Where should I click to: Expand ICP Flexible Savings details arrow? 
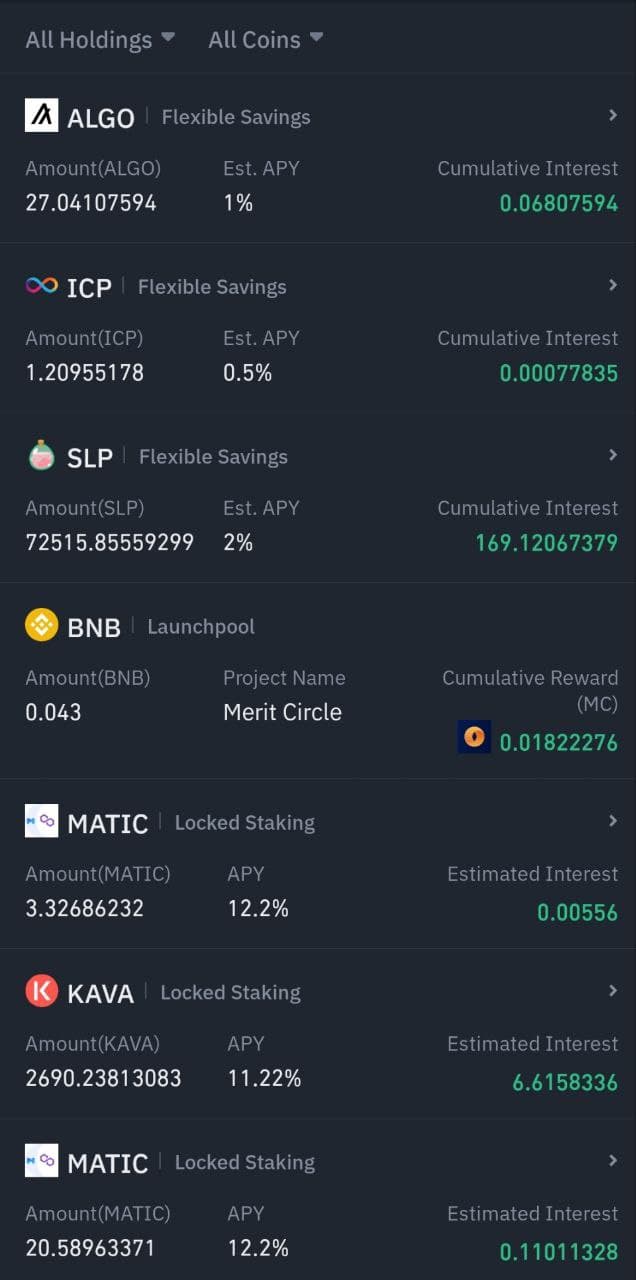(x=613, y=286)
